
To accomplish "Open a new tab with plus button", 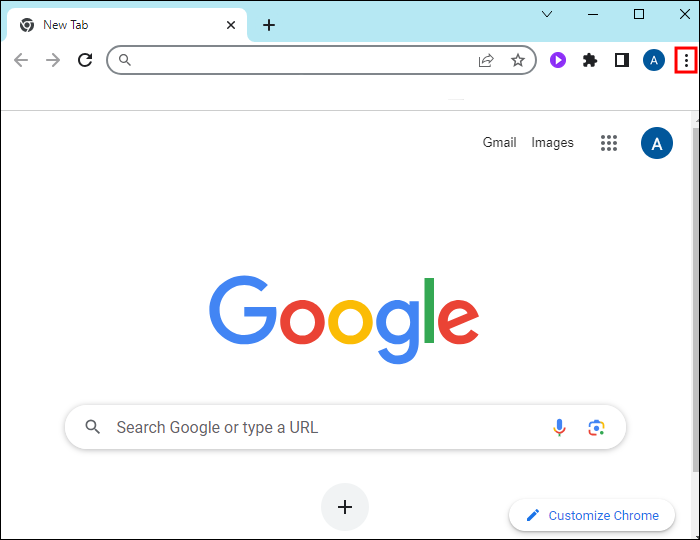I will pos(269,25).
